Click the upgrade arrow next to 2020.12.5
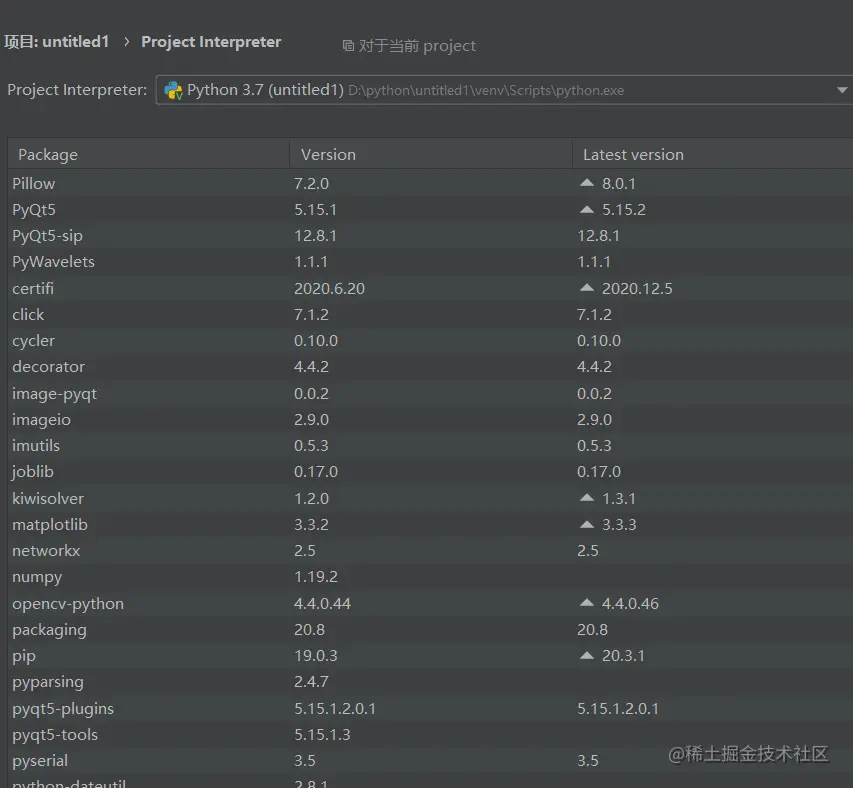This screenshot has width=853, height=788. point(587,288)
